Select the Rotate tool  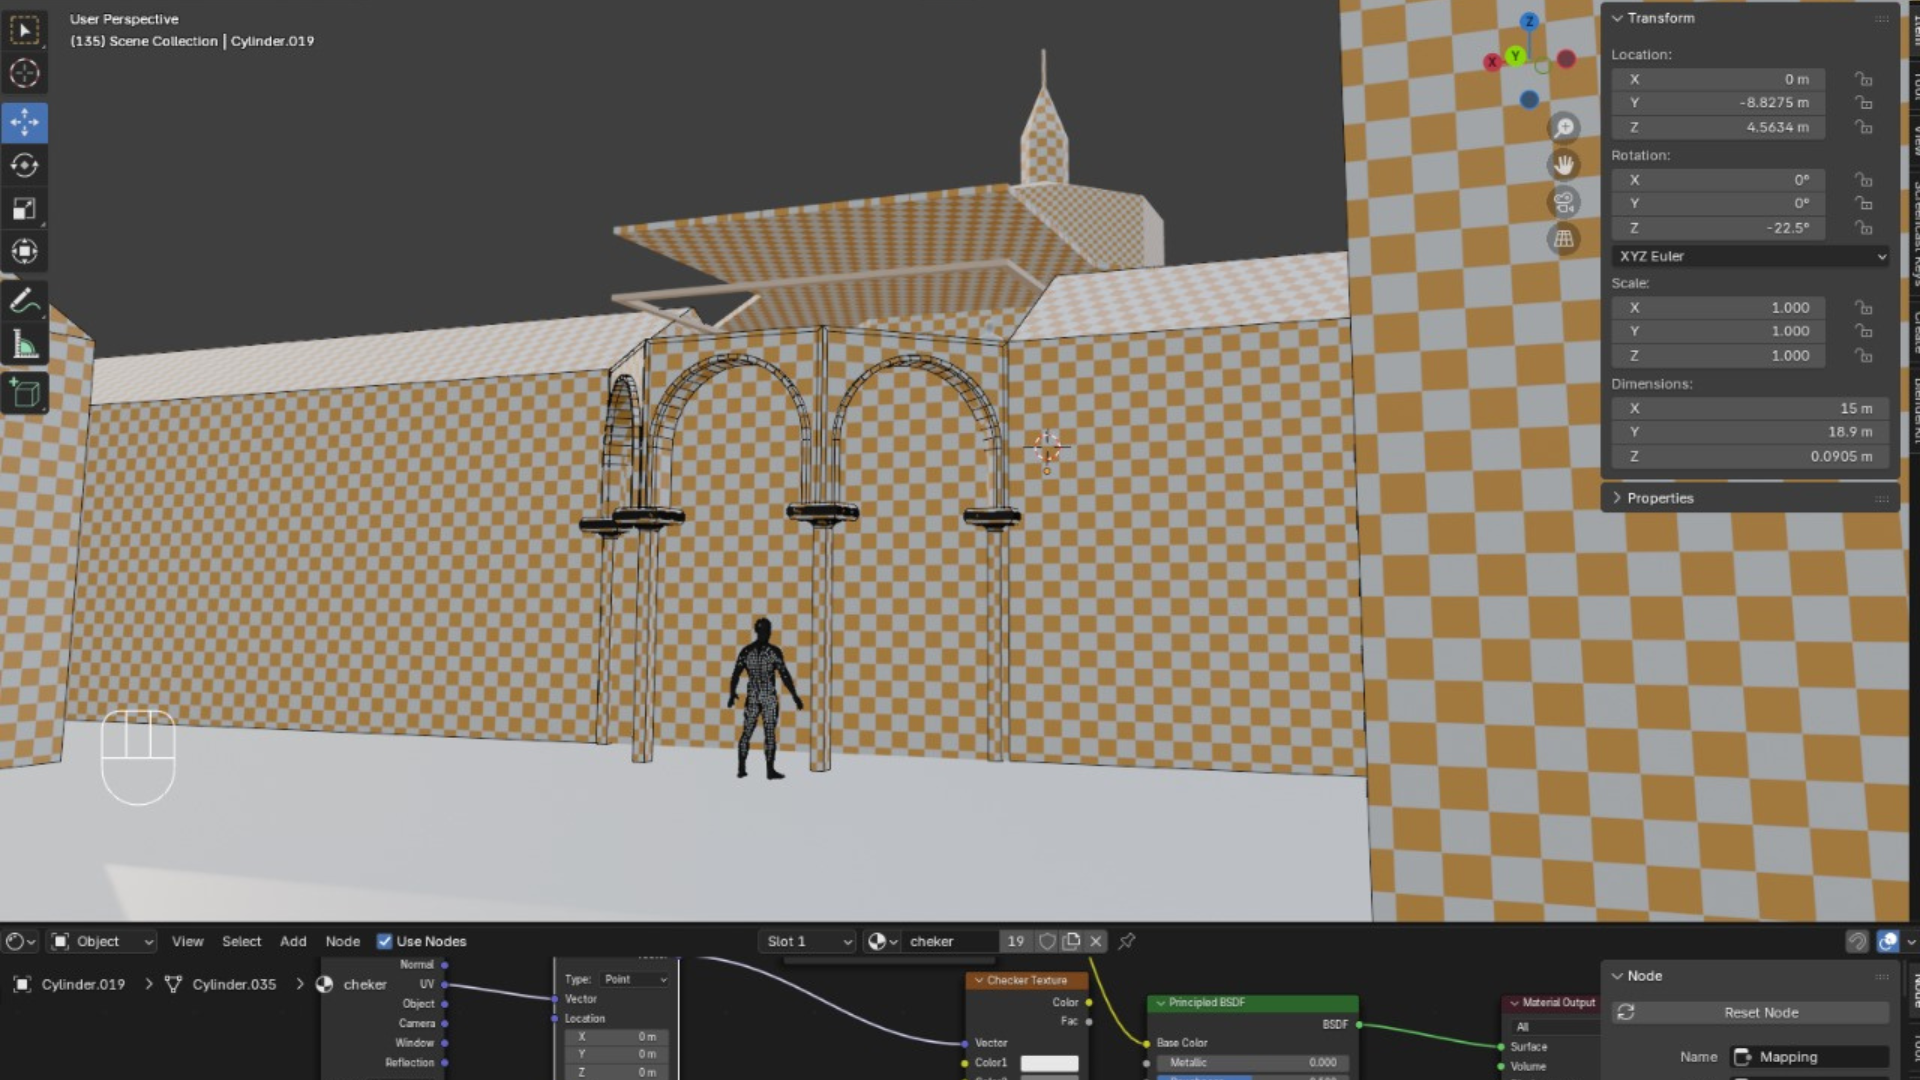pyautogui.click(x=25, y=165)
